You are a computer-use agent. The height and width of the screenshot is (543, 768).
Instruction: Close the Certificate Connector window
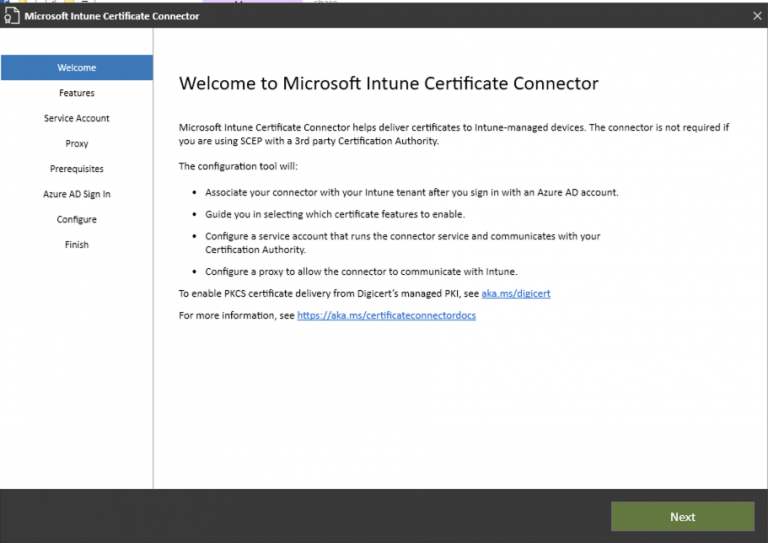coord(756,16)
